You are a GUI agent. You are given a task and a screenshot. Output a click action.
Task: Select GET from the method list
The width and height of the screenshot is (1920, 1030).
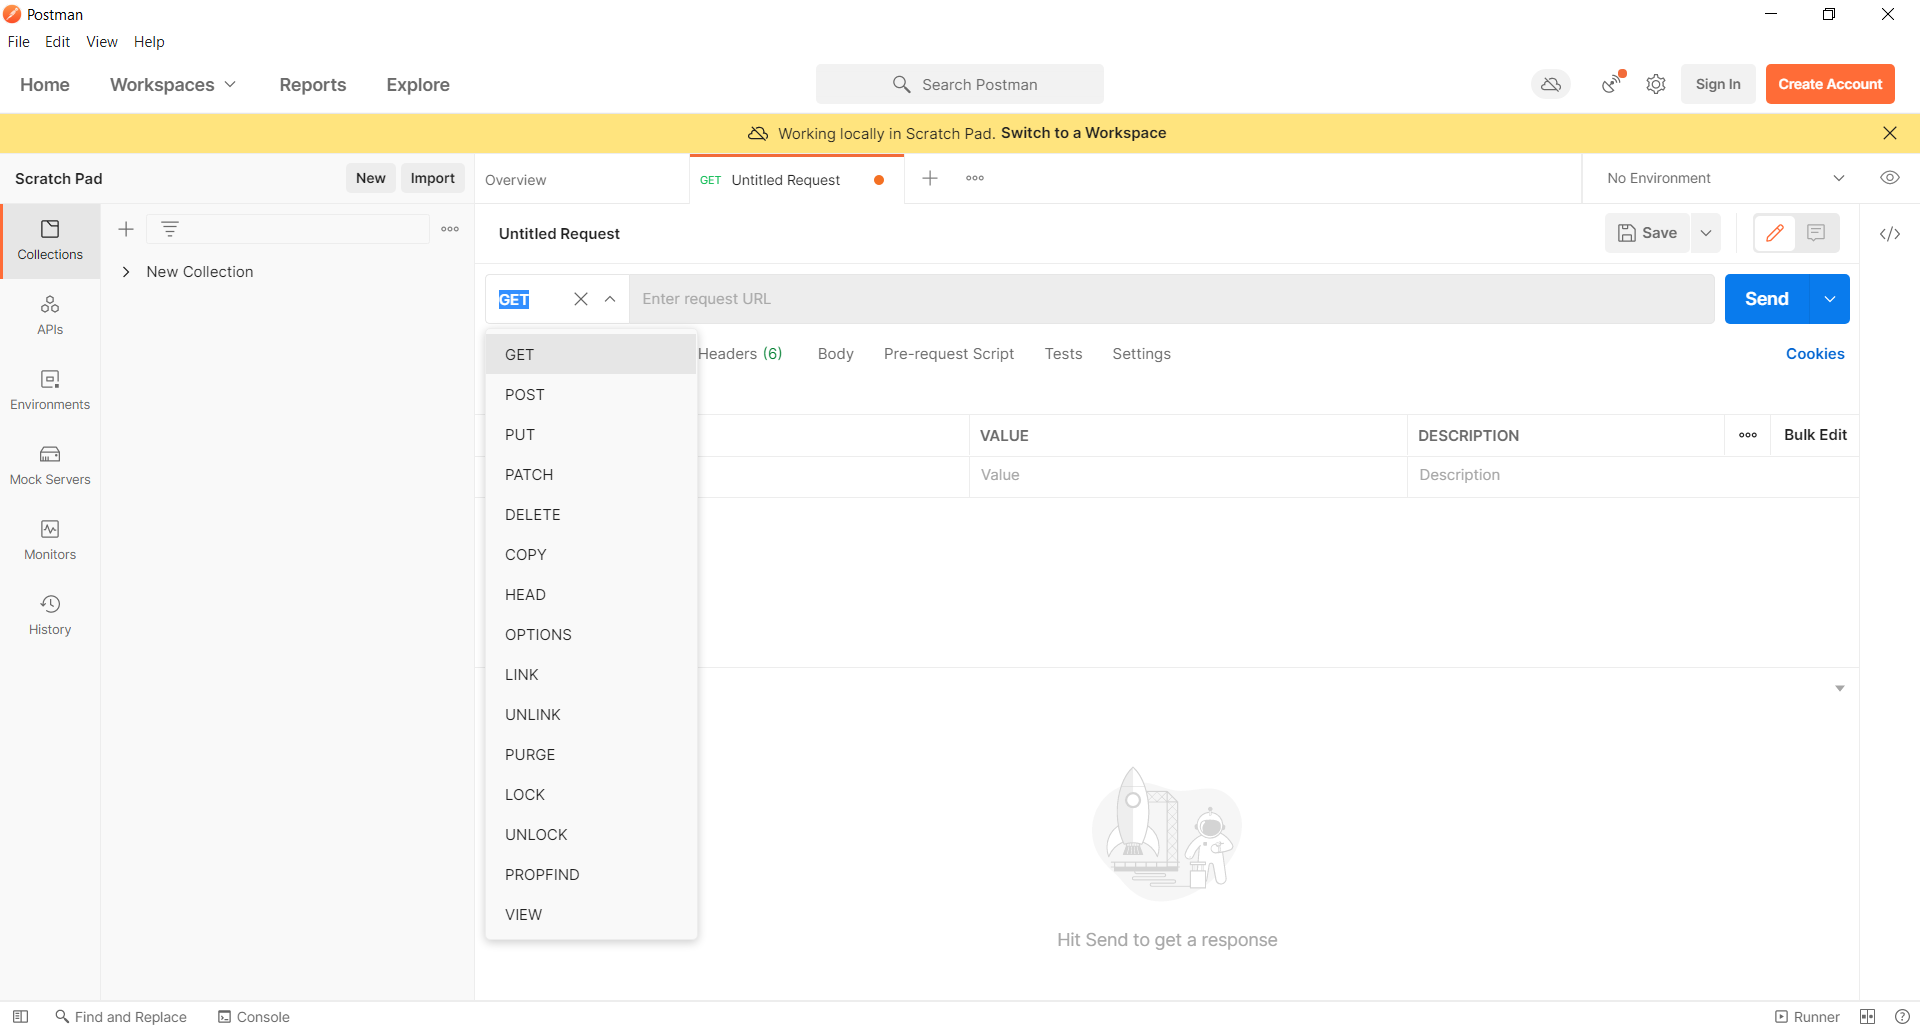tap(591, 355)
